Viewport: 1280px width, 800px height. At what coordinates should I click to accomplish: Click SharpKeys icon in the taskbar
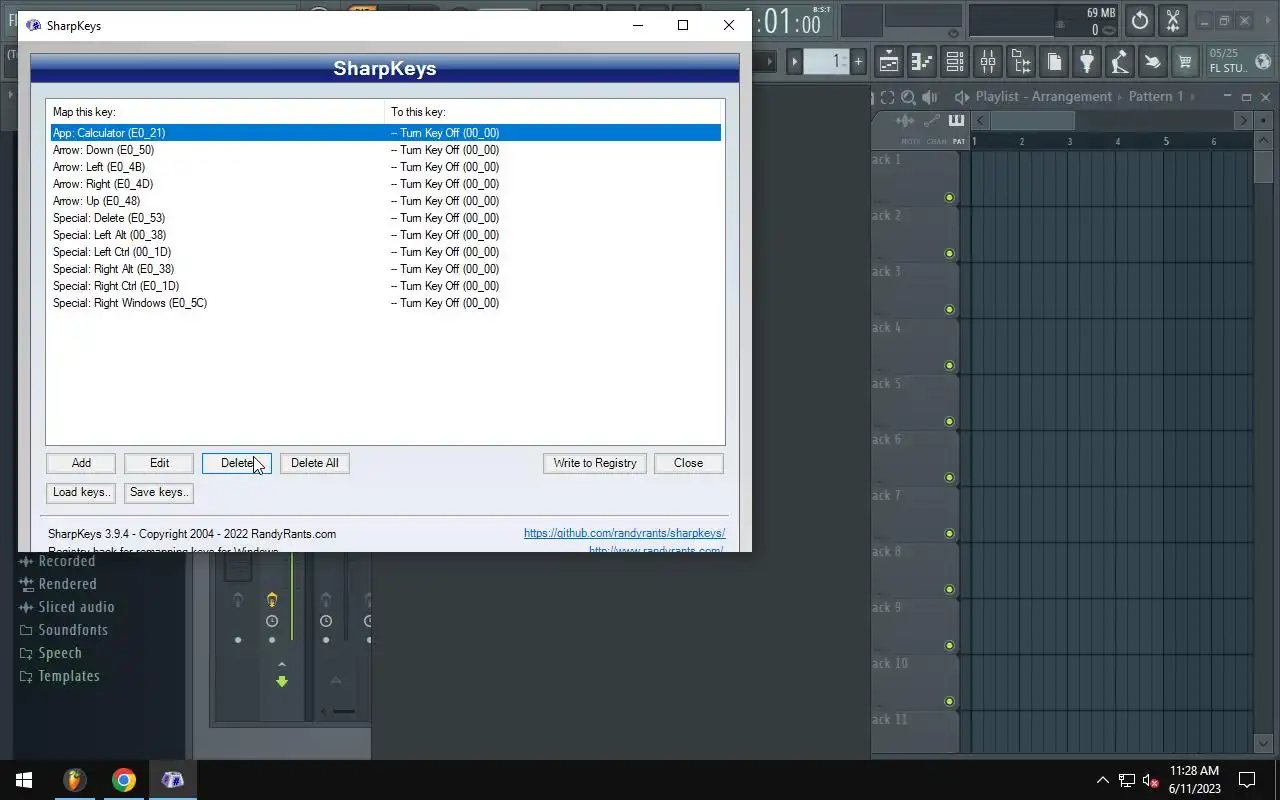172,780
